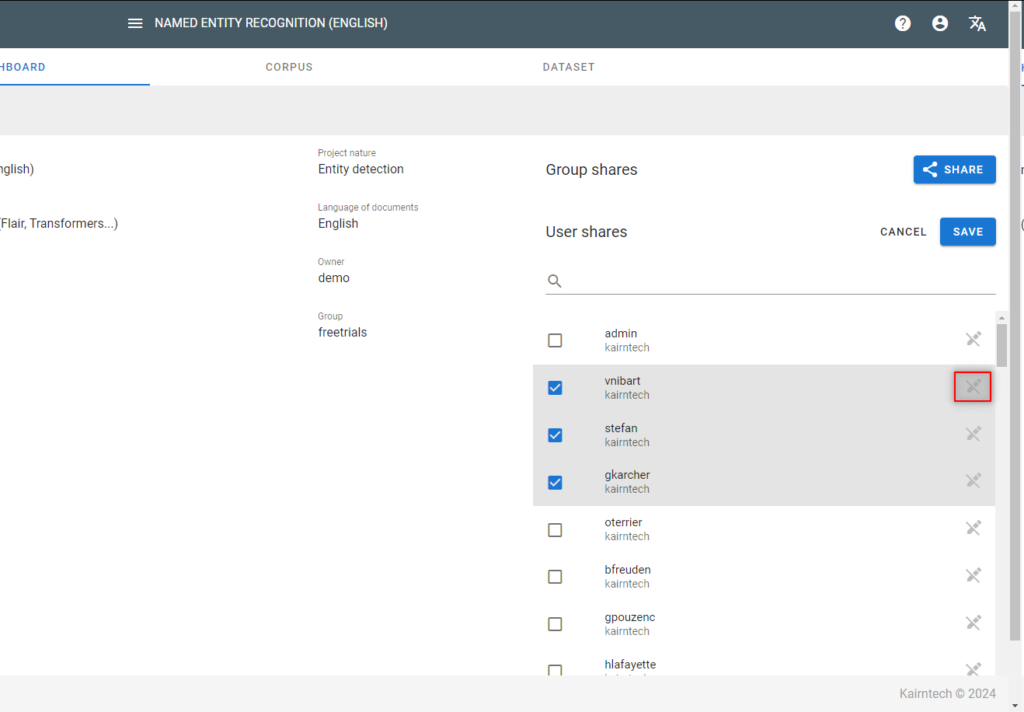Viewport: 1024px width, 712px height.
Task: Click the crossed-out pencil icon for bfreuden
Action: tap(973, 575)
